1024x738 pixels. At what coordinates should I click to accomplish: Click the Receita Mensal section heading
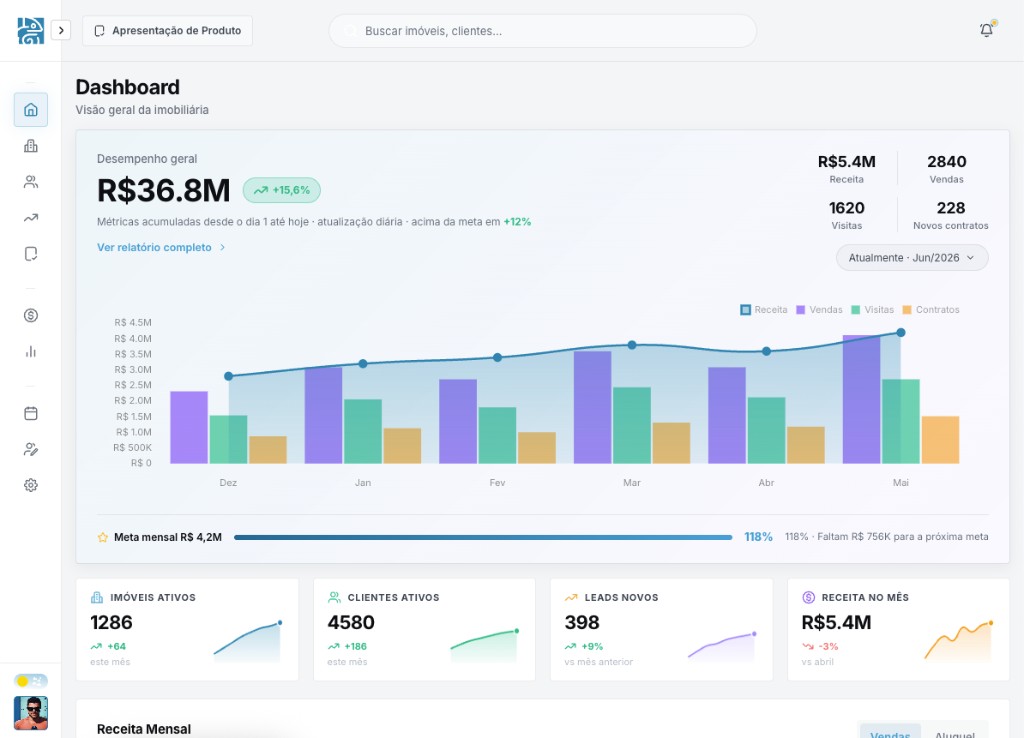(x=144, y=729)
